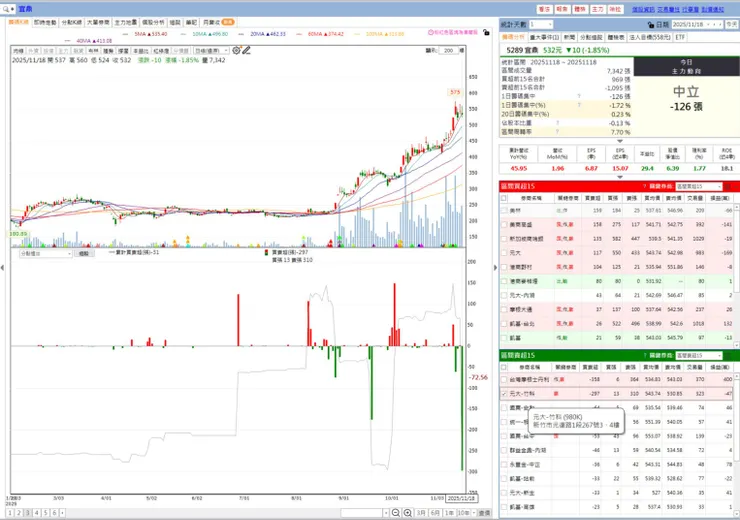This screenshot has height=520, width=740.
Task: Expand the triangle below the fundamentals row
Action: pyautogui.click(x=620, y=177)
